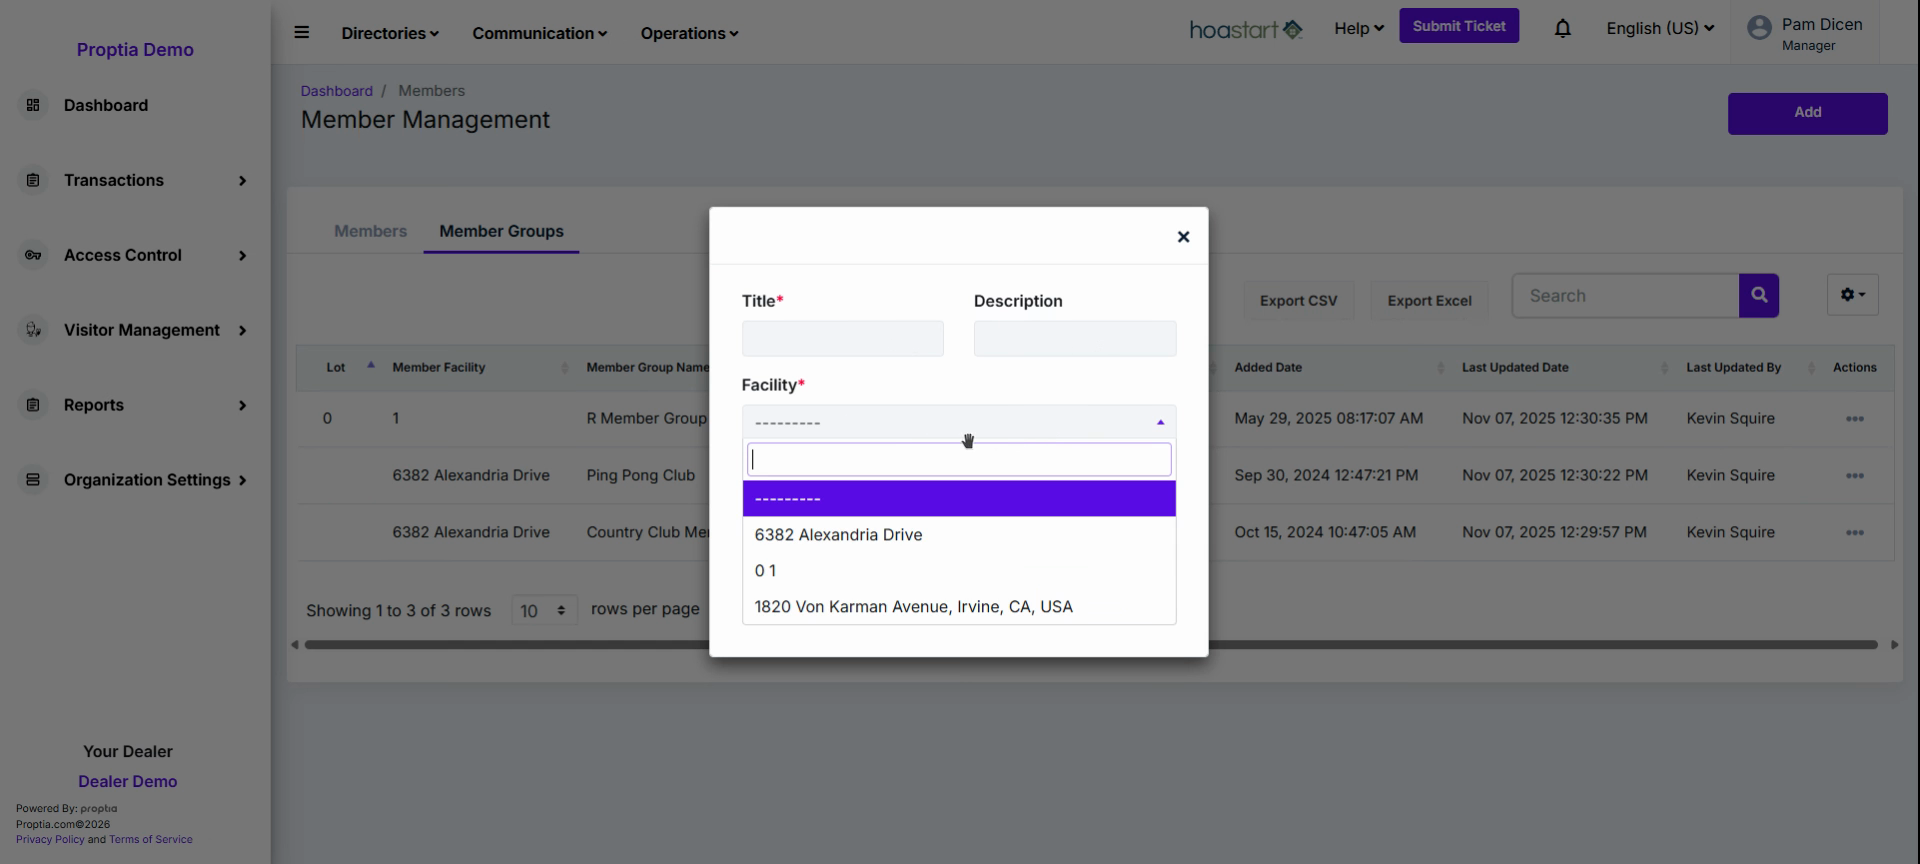The image size is (1920, 864).
Task: Click the R Member Group cell
Action: [x=646, y=419]
